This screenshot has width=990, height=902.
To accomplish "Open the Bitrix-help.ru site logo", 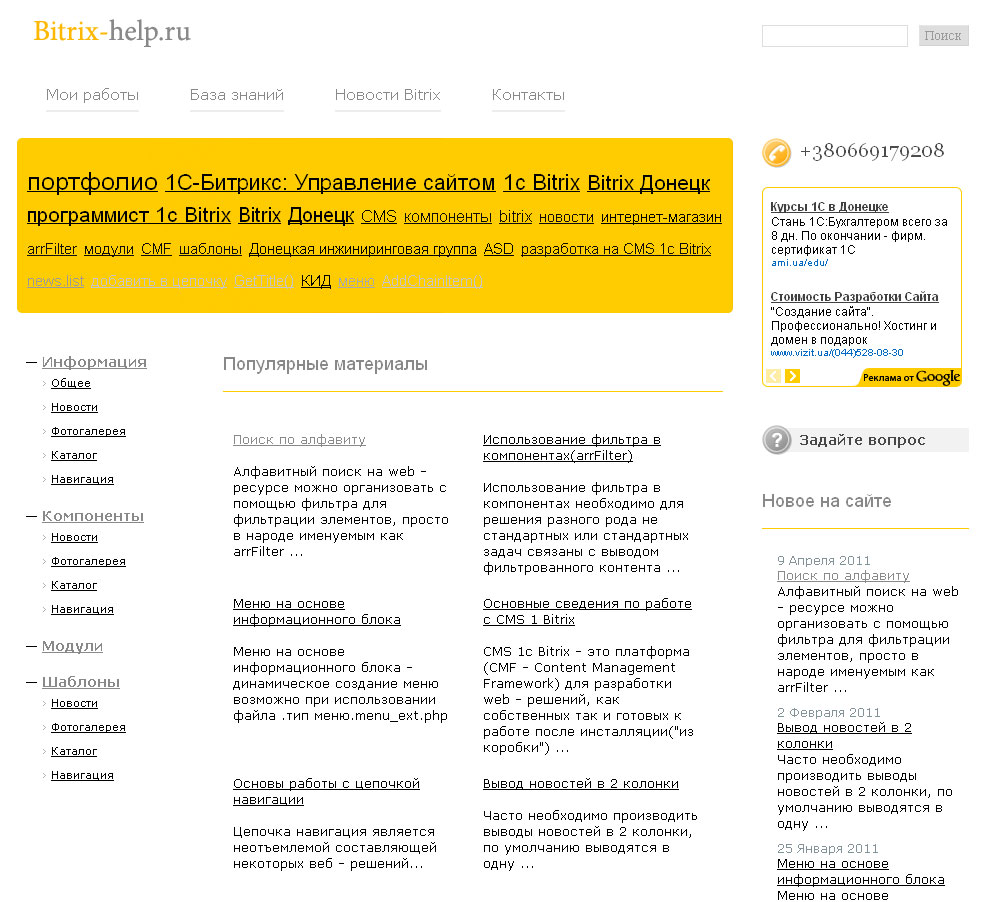I will tap(112, 32).
